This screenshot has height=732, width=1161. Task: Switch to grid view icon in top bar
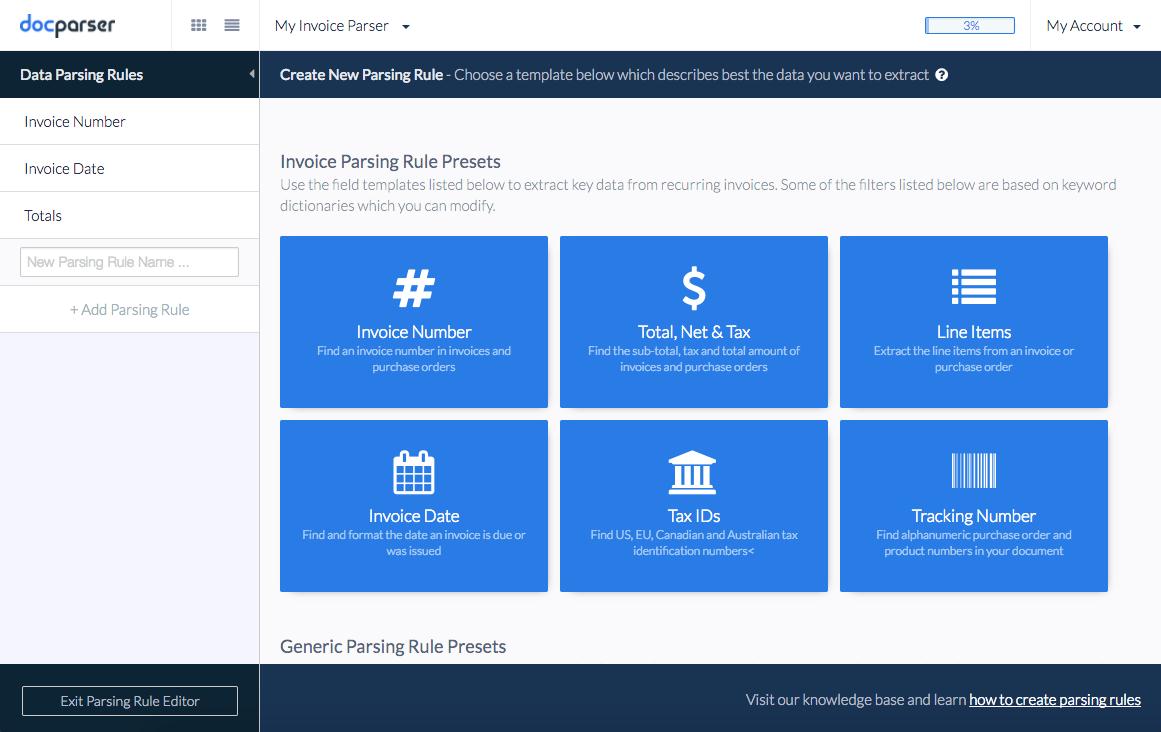199,26
